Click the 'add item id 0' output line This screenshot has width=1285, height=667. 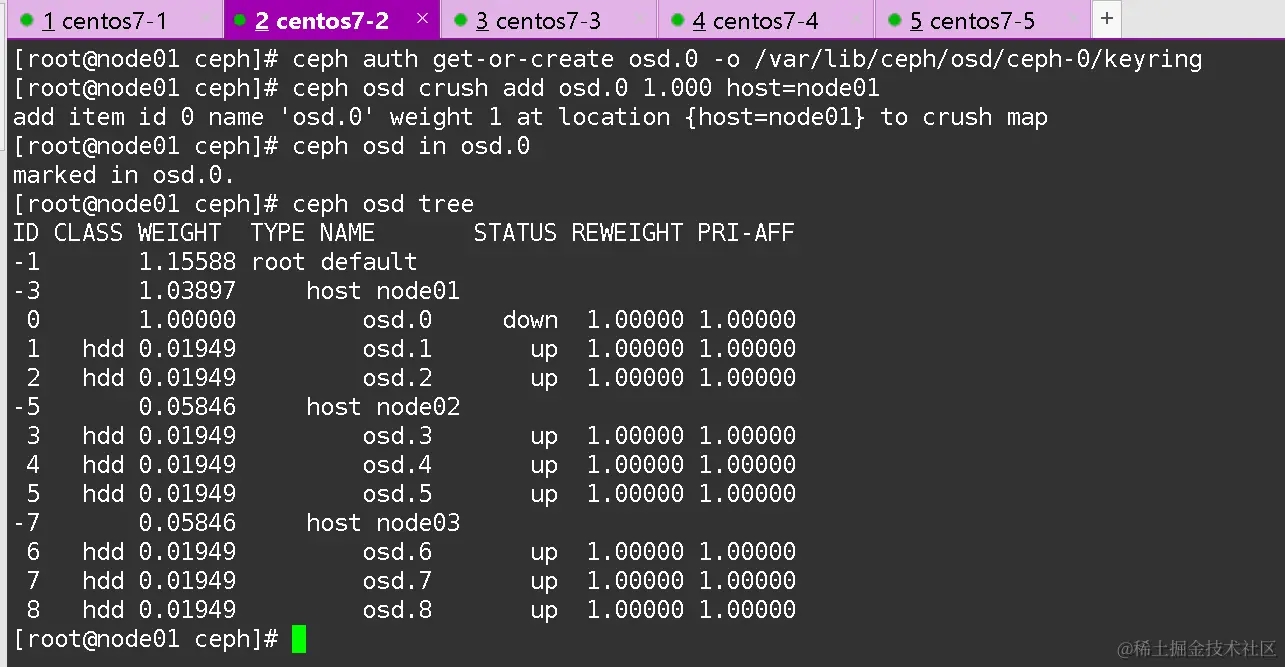530,117
